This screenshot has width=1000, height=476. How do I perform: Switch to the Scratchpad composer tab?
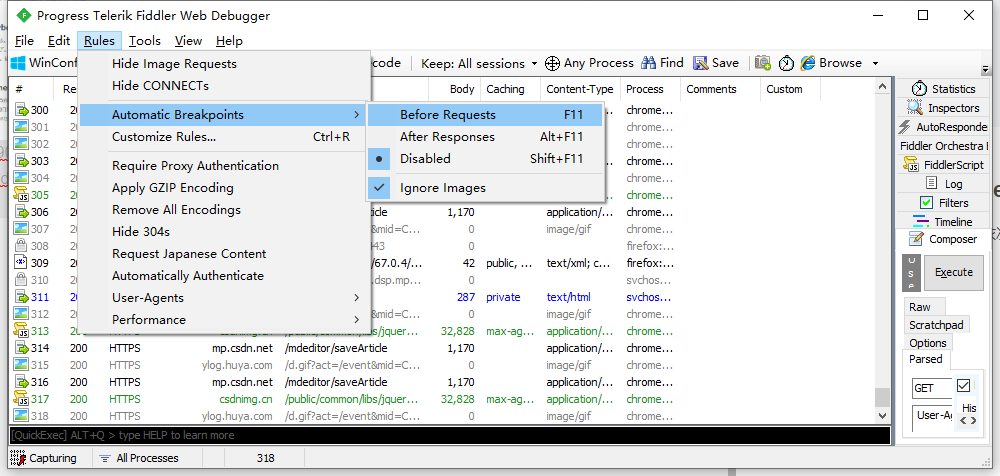[x=936, y=325]
